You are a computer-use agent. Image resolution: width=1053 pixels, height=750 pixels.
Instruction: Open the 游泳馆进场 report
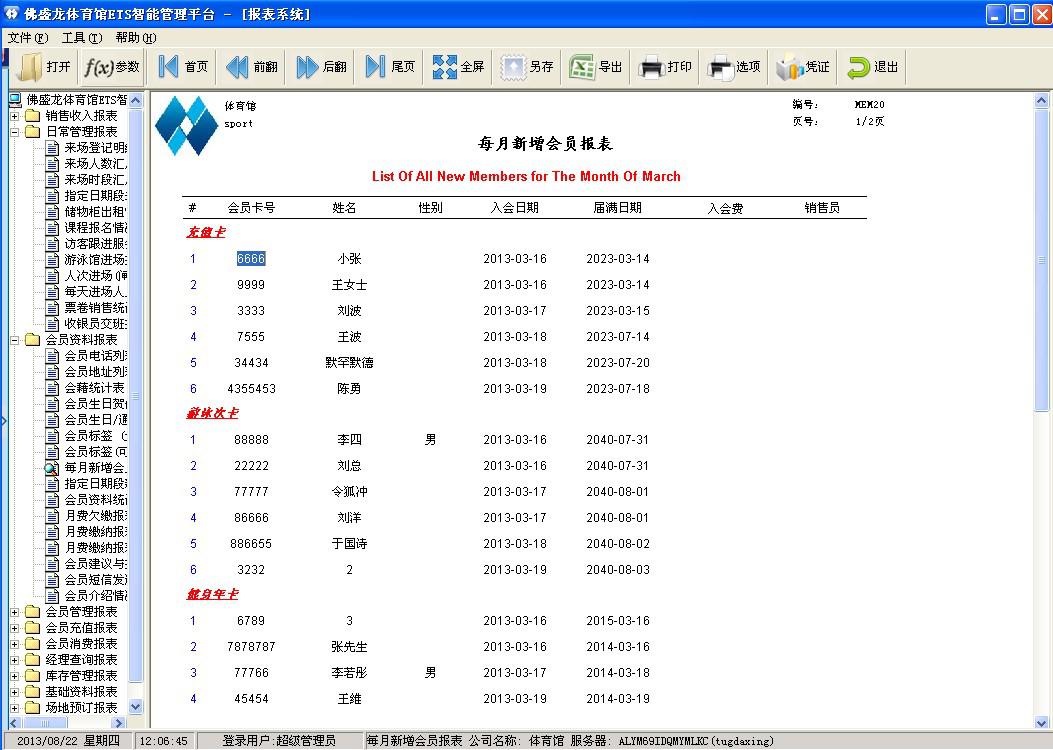95,259
